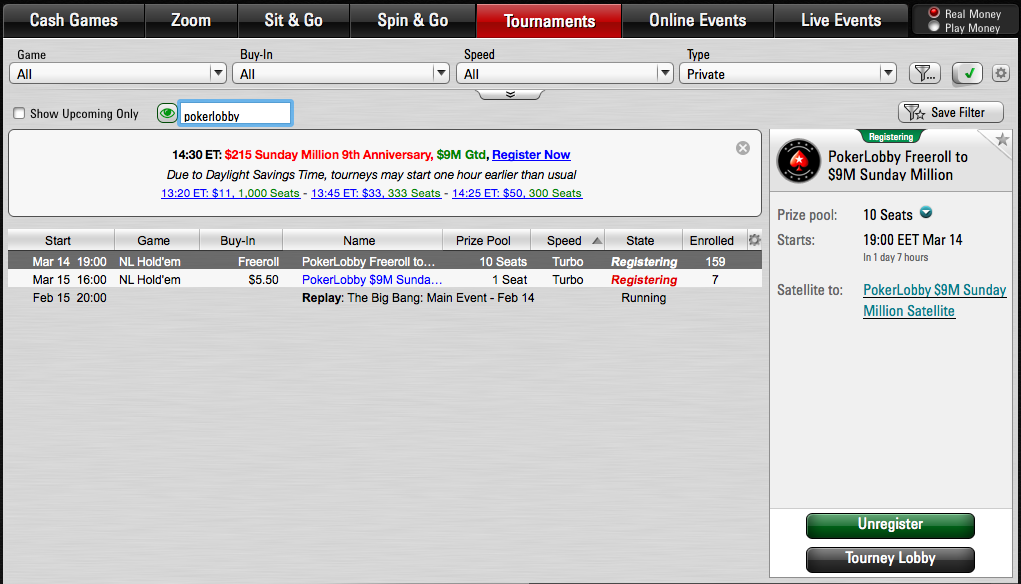Toggle the green checkmark filter button
Screen dimensions: 1021x584
tap(968, 74)
